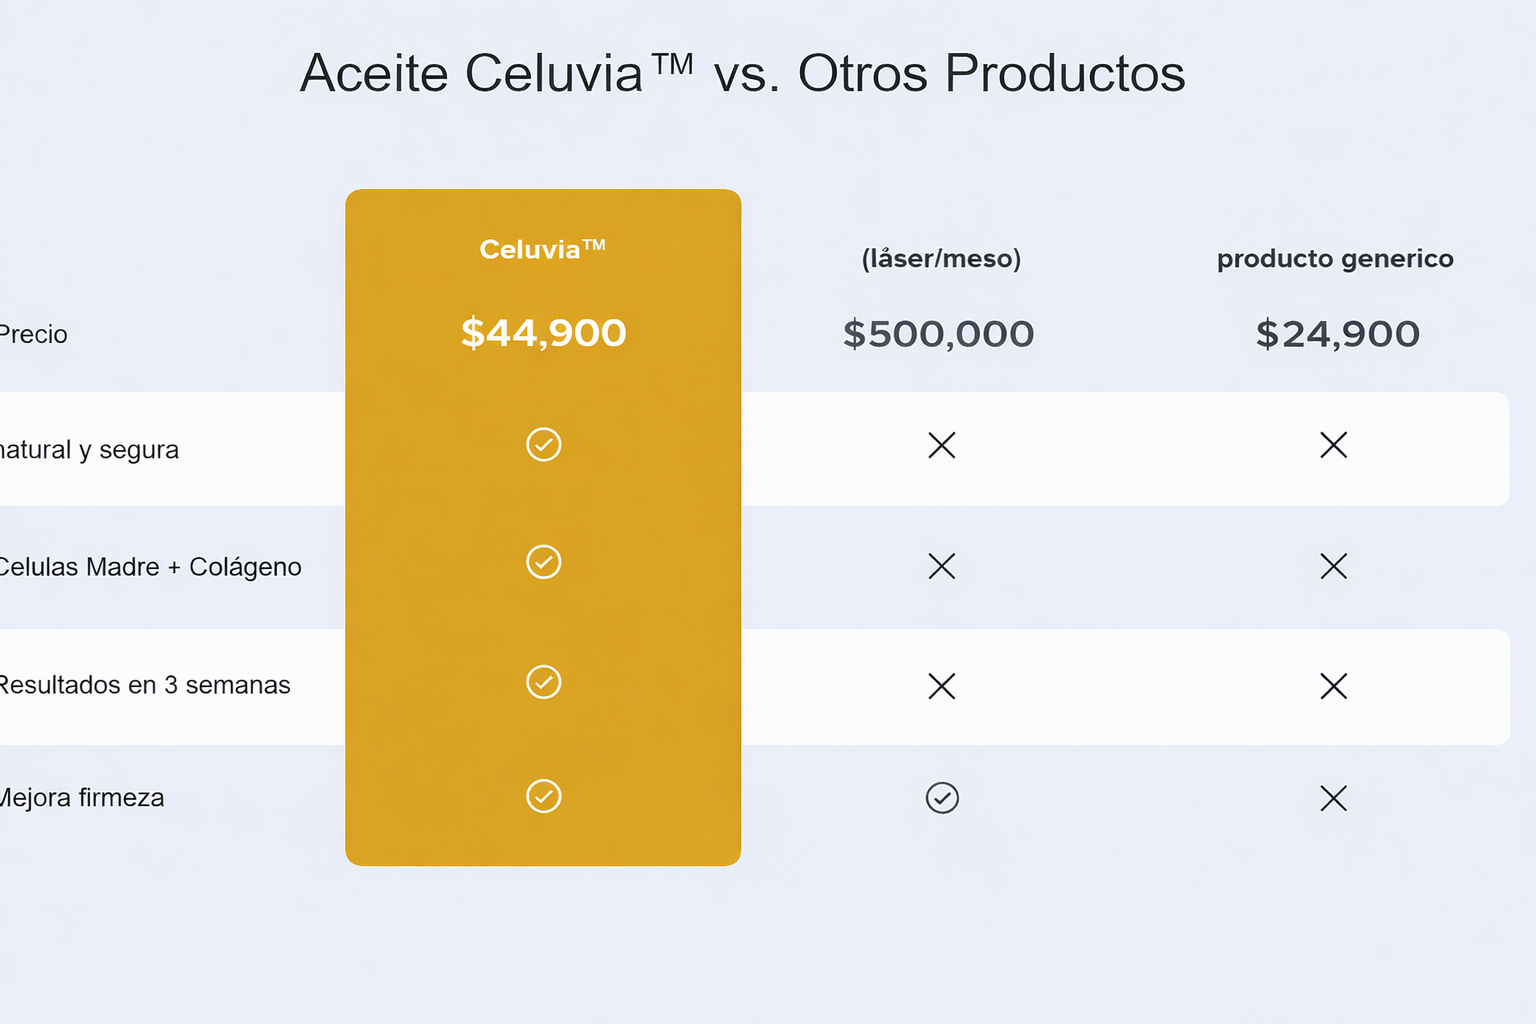Click the $500,000 láser/meso price
Viewport: 1536px width, 1024px height.
[x=938, y=334]
